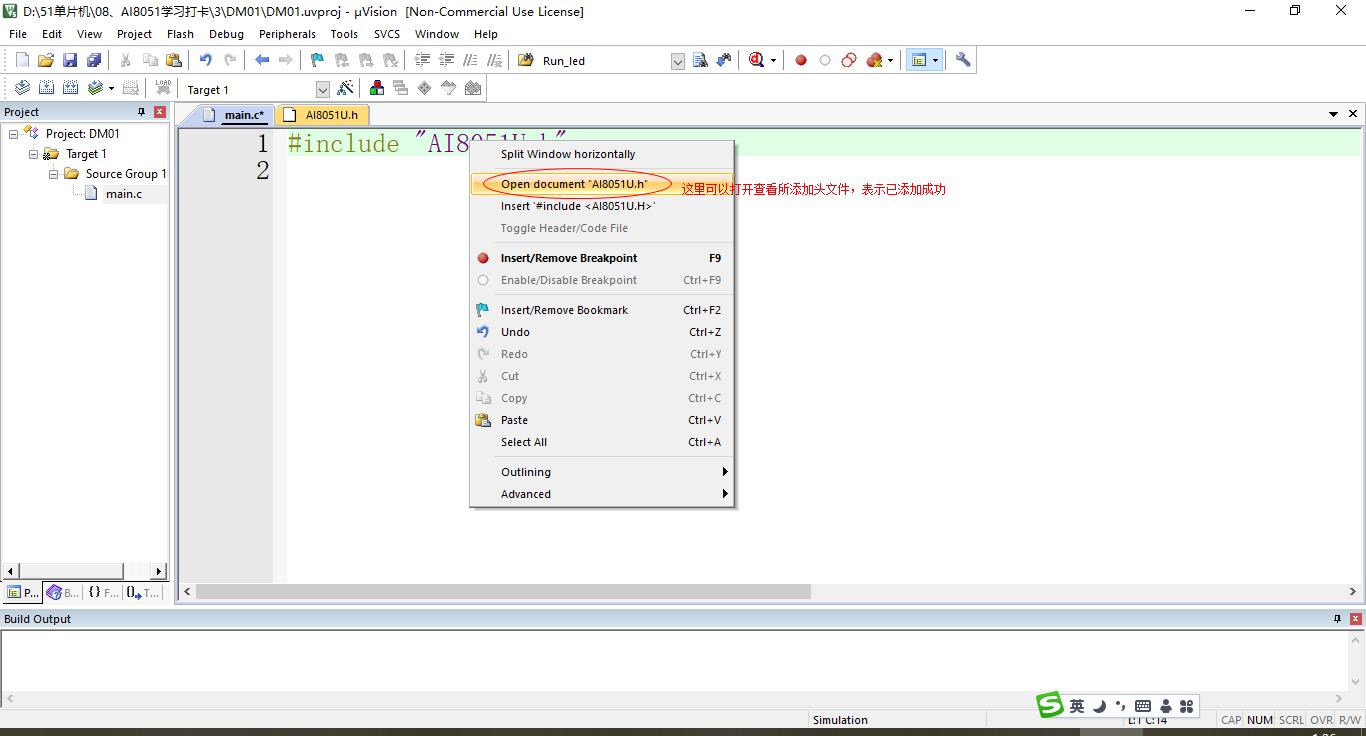Screen dimensions: 1366x736
Task: Click the Insert/Remove Breakpoint toolbar red dot
Action: coord(801,60)
